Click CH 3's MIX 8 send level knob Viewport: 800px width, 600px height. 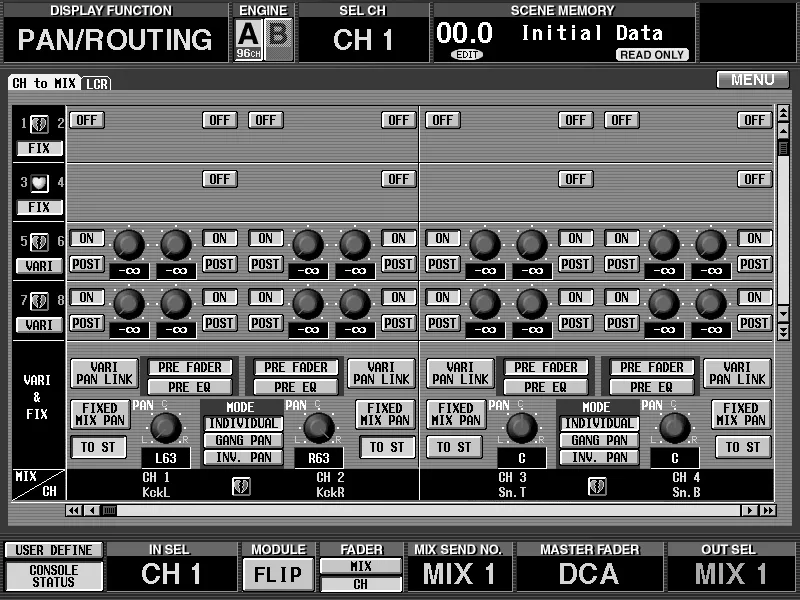tap(532, 303)
